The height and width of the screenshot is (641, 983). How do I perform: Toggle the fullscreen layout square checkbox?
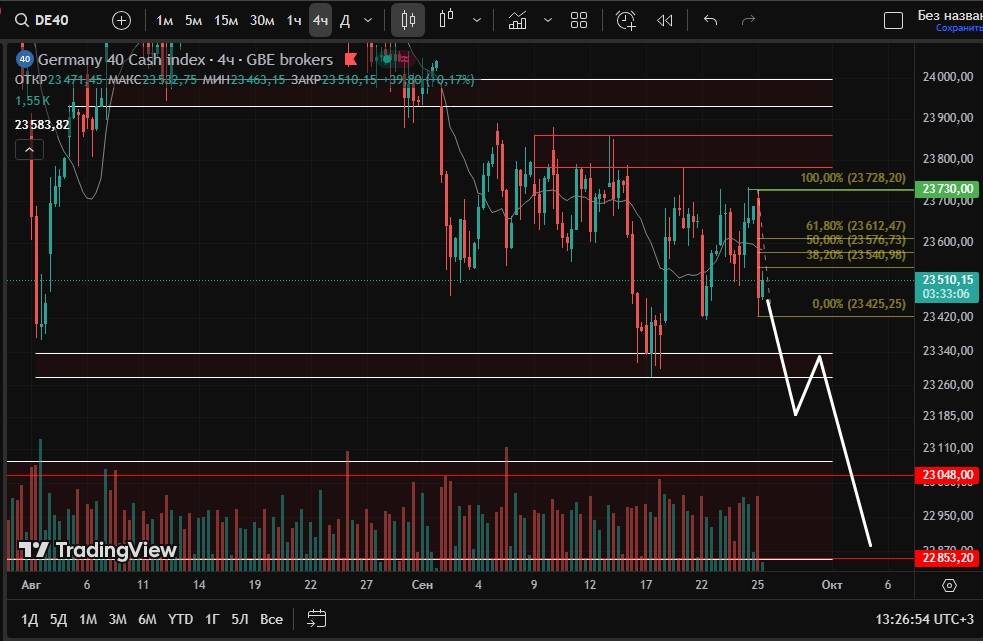click(895, 20)
